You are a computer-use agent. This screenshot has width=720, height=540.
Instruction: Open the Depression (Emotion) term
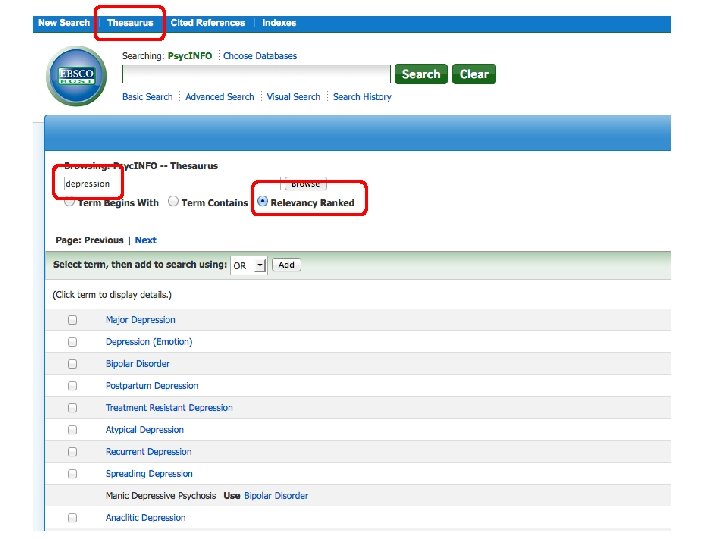149,342
